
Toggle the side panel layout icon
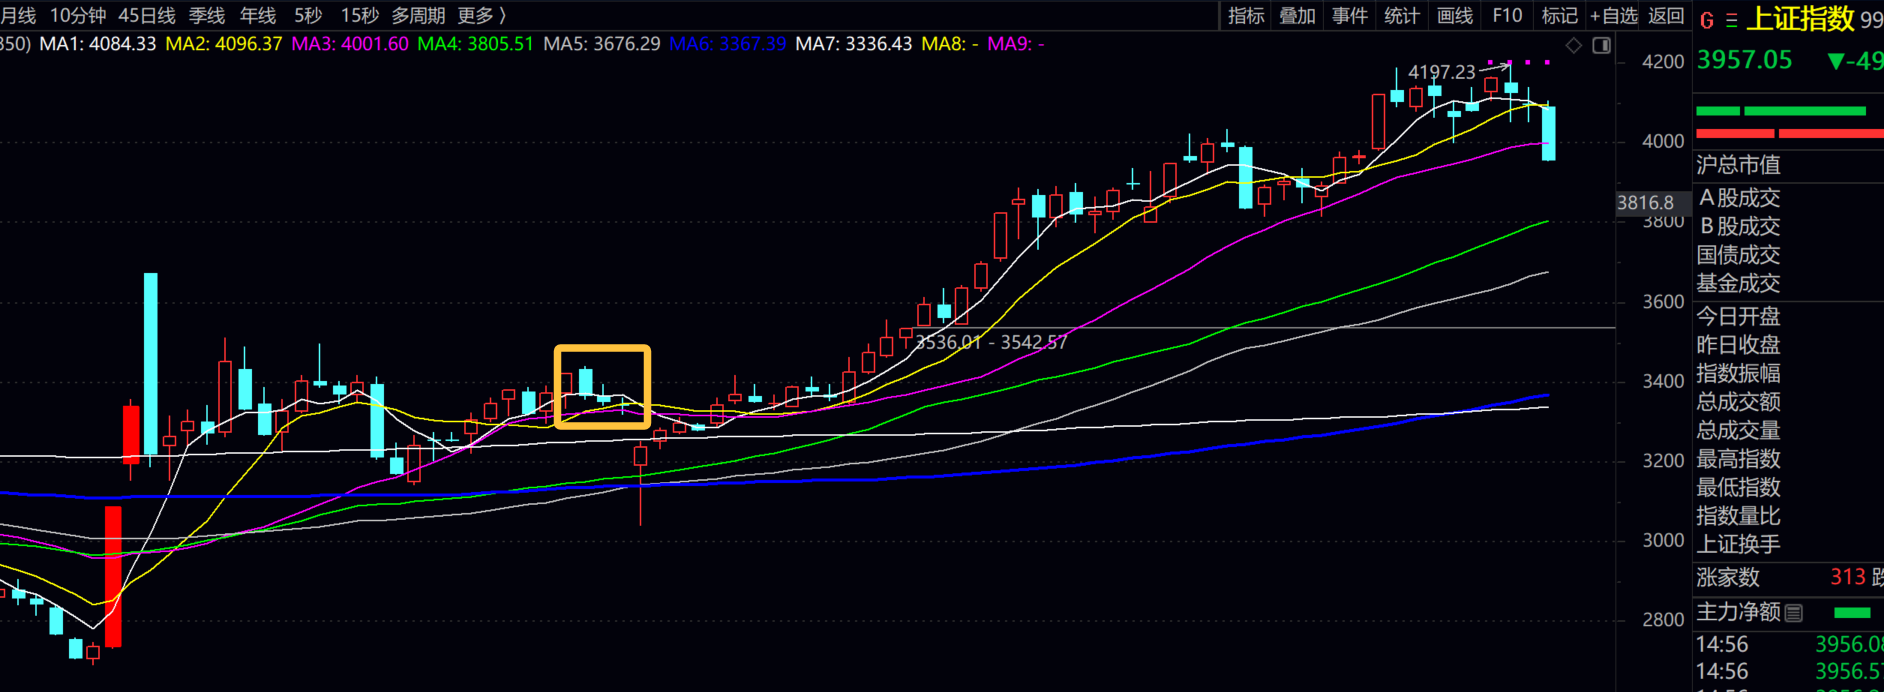tap(1601, 45)
